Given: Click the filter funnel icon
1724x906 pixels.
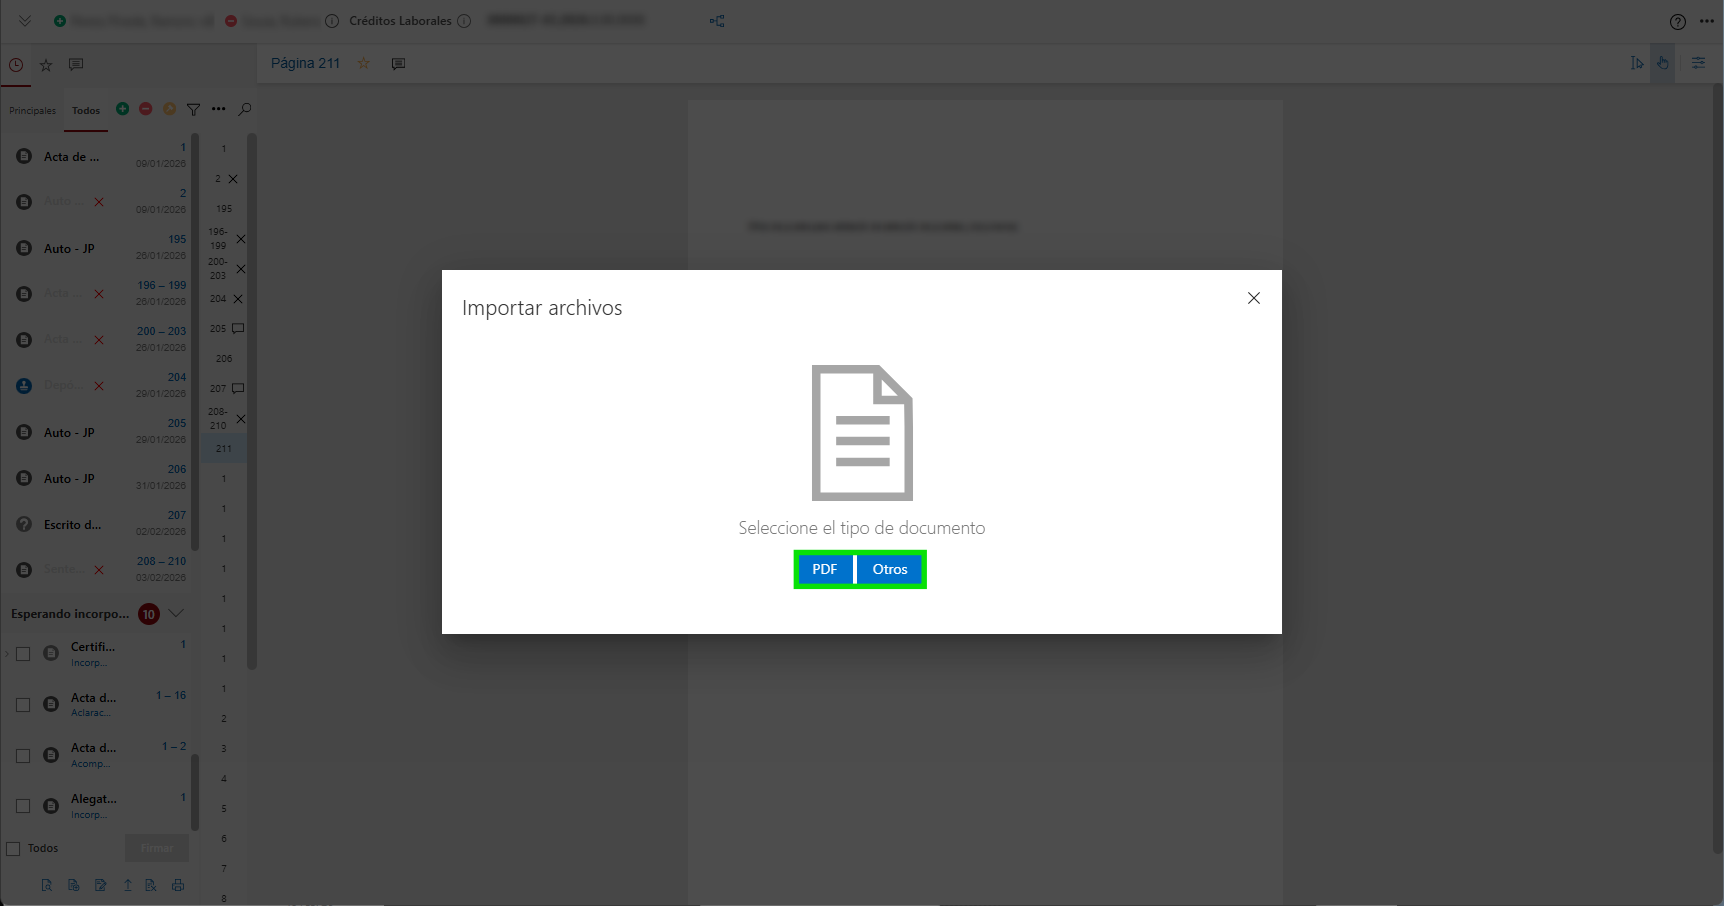Looking at the screenshot, I should click(194, 109).
